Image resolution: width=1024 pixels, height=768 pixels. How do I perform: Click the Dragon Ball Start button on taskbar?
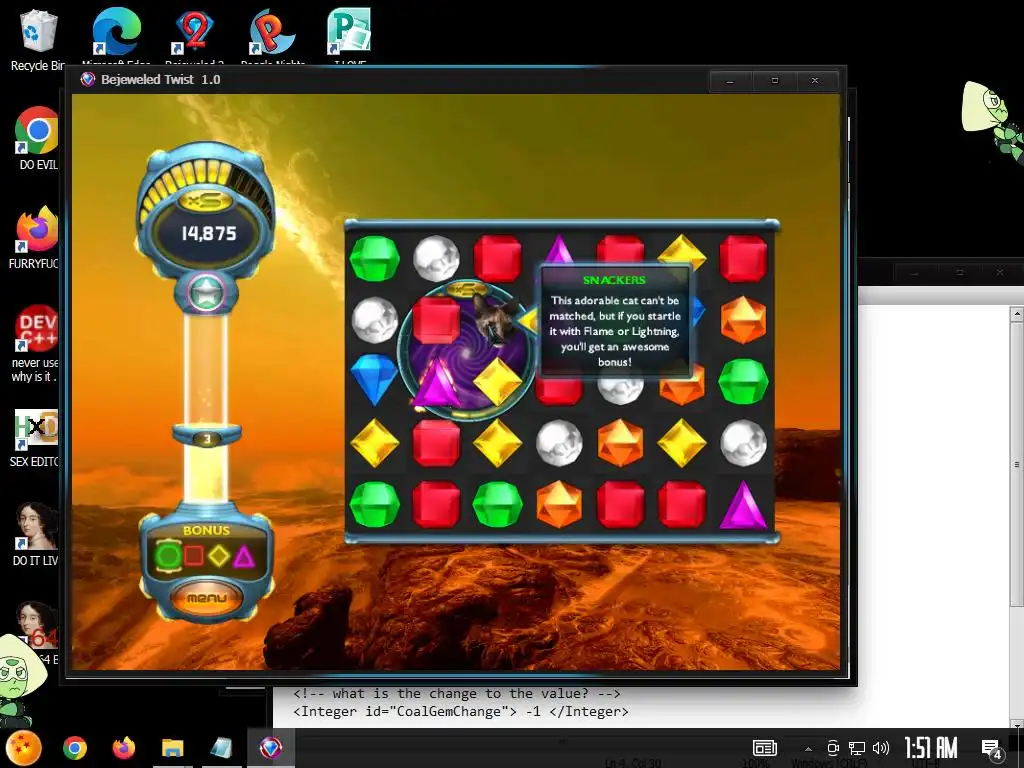[24, 748]
